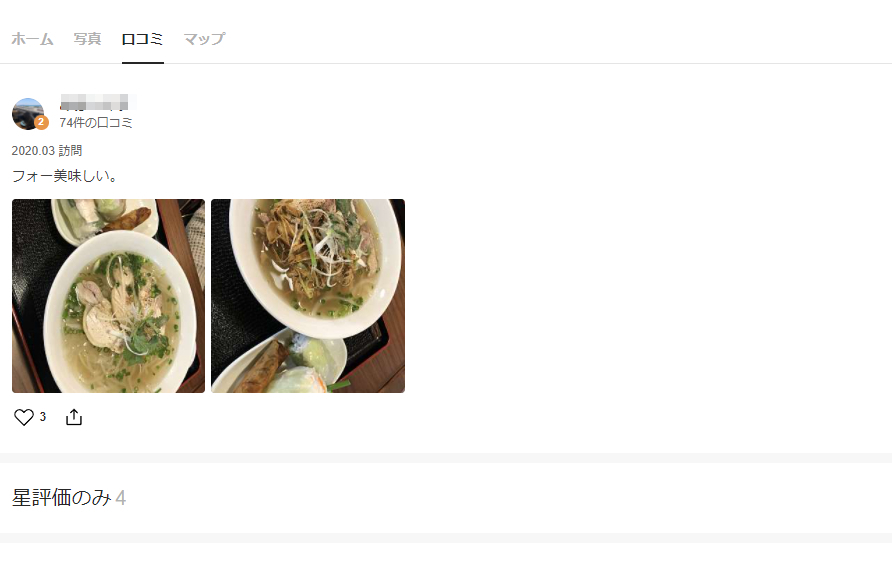This screenshot has width=892, height=582.
Task: Click the orange level 2 badge
Action: (41, 122)
